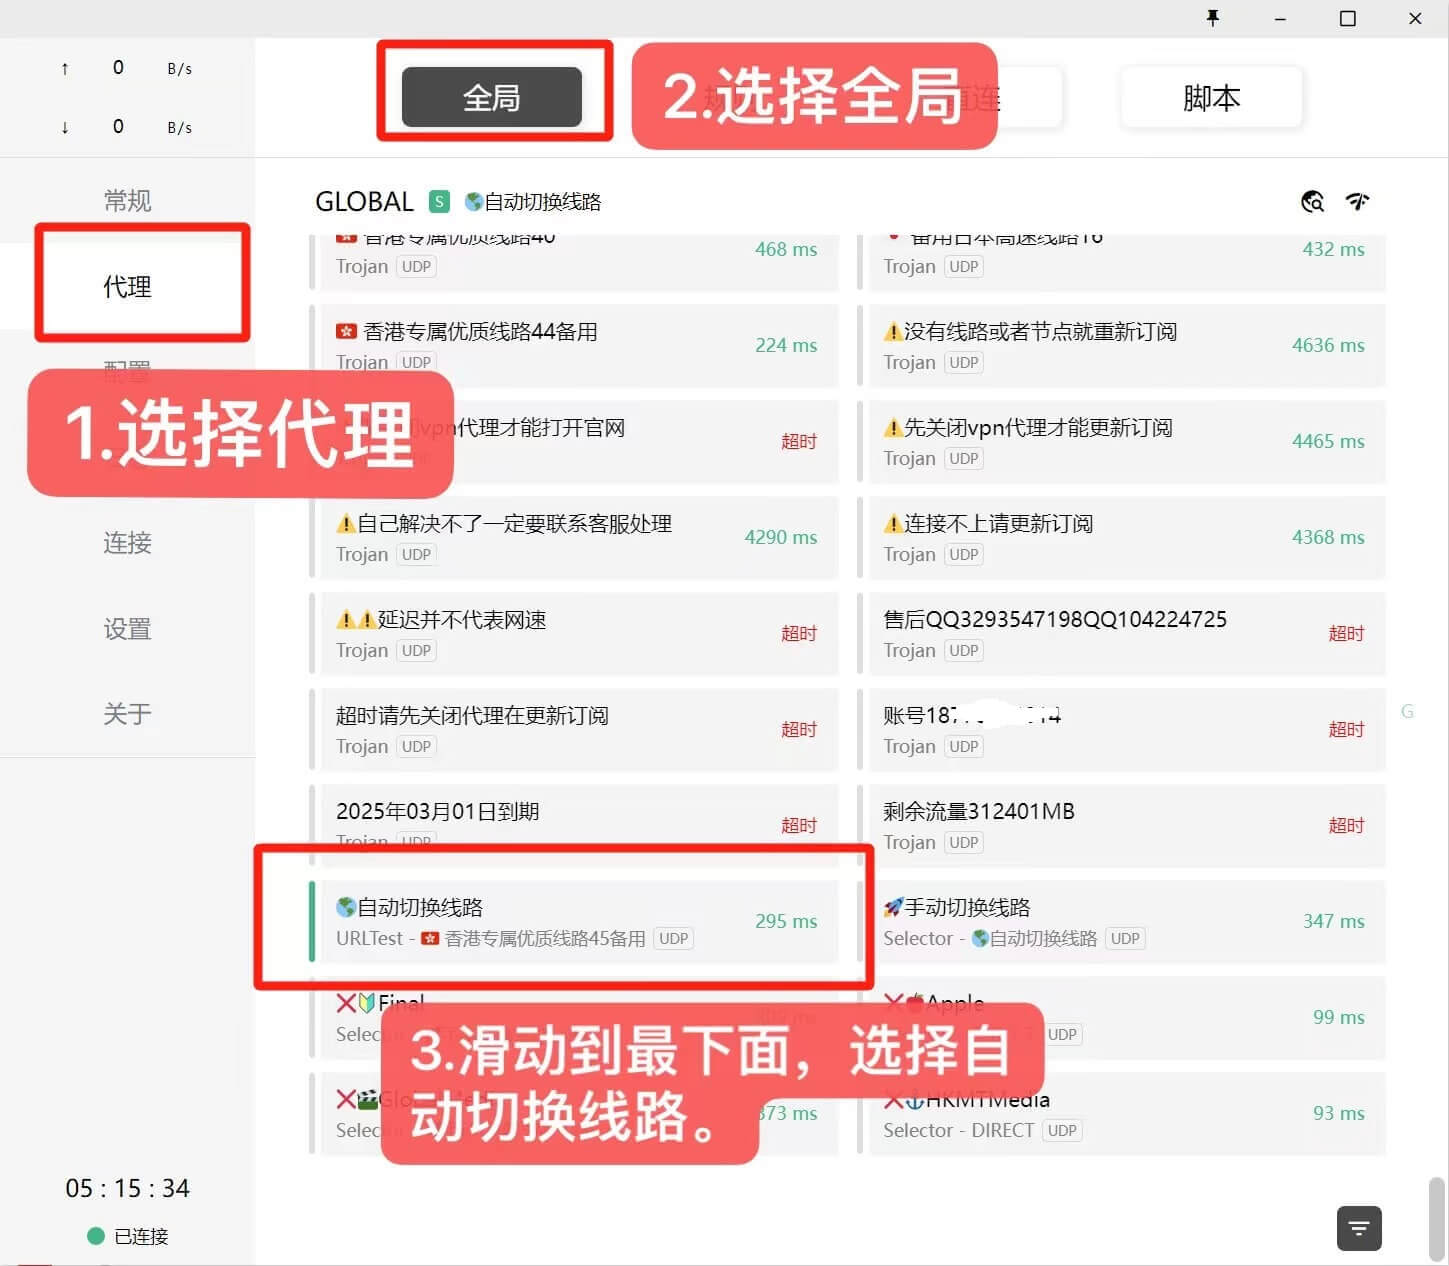Select the 手动切换线路 Selector proxy card

(1125, 921)
